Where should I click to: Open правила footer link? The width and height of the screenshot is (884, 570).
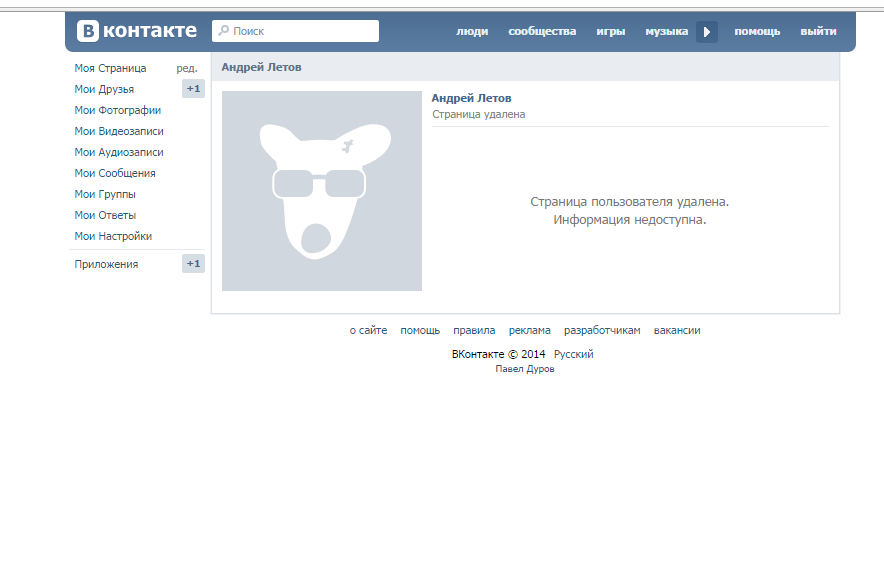pos(474,330)
